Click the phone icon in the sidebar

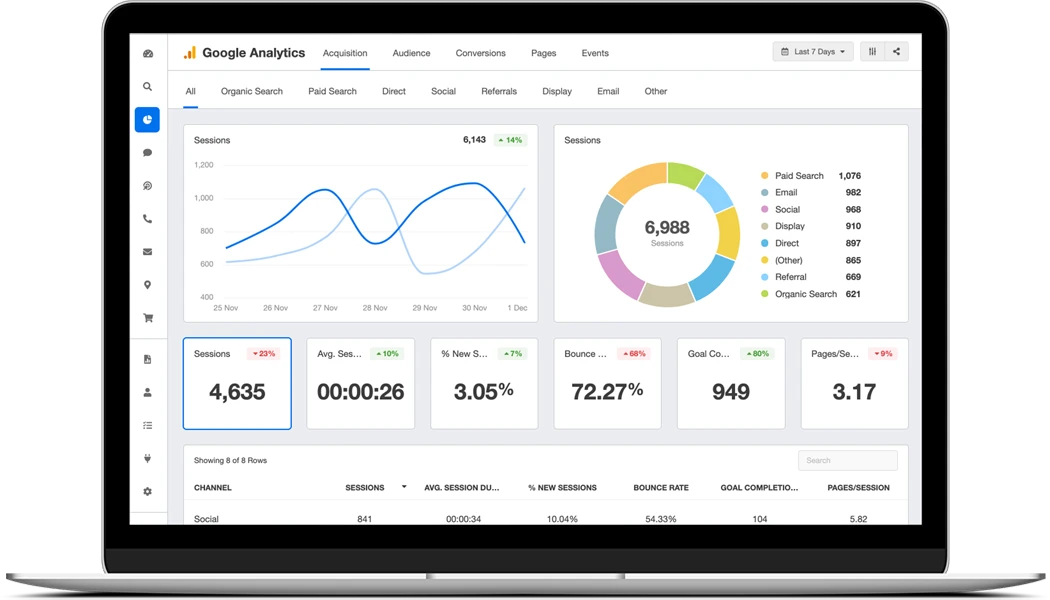click(147, 218)
